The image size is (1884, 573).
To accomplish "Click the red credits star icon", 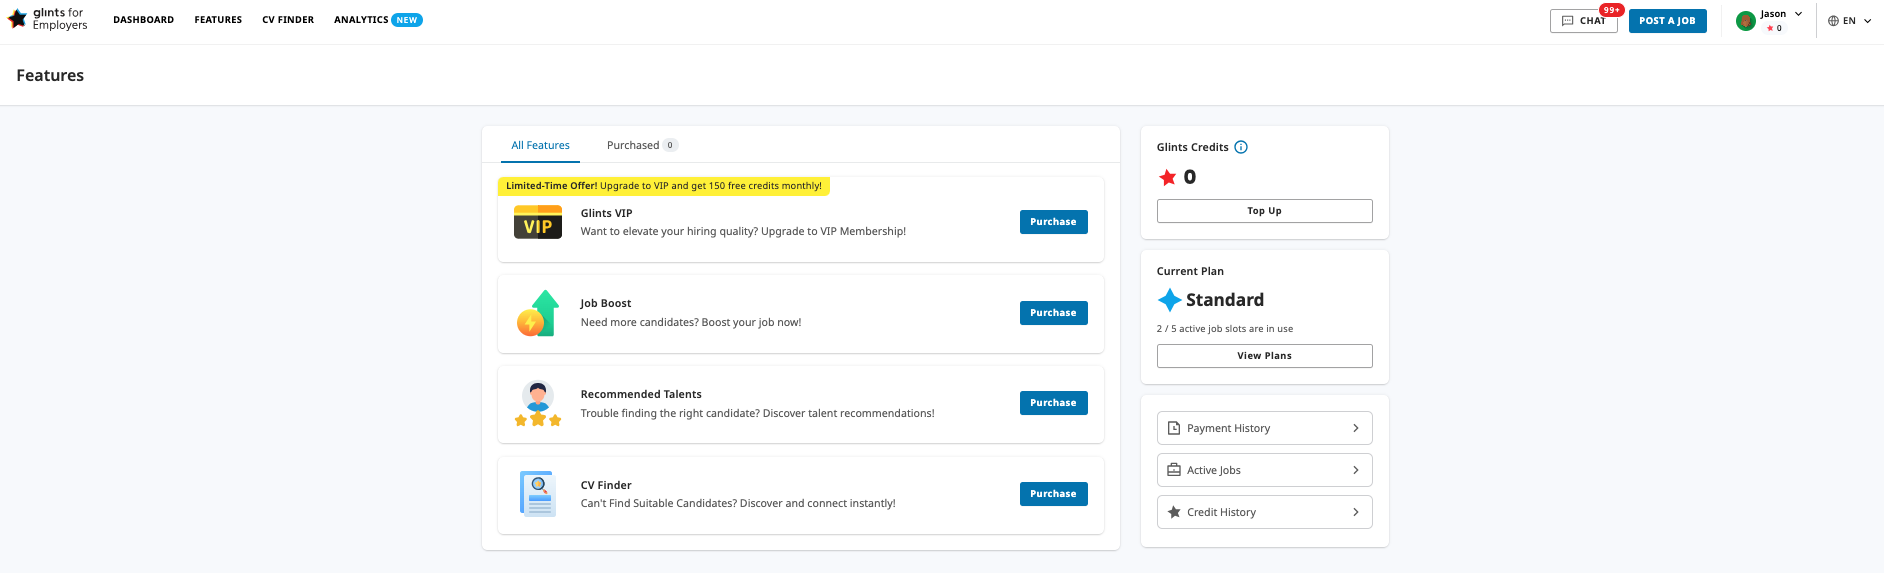I will point(1167,177).
